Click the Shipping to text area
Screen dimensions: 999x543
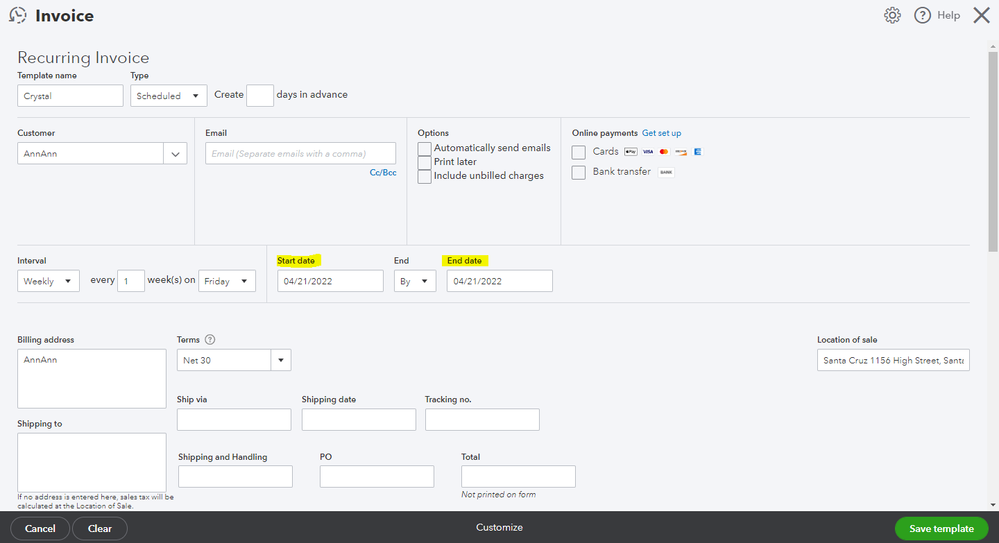click(x=92, y=463)
